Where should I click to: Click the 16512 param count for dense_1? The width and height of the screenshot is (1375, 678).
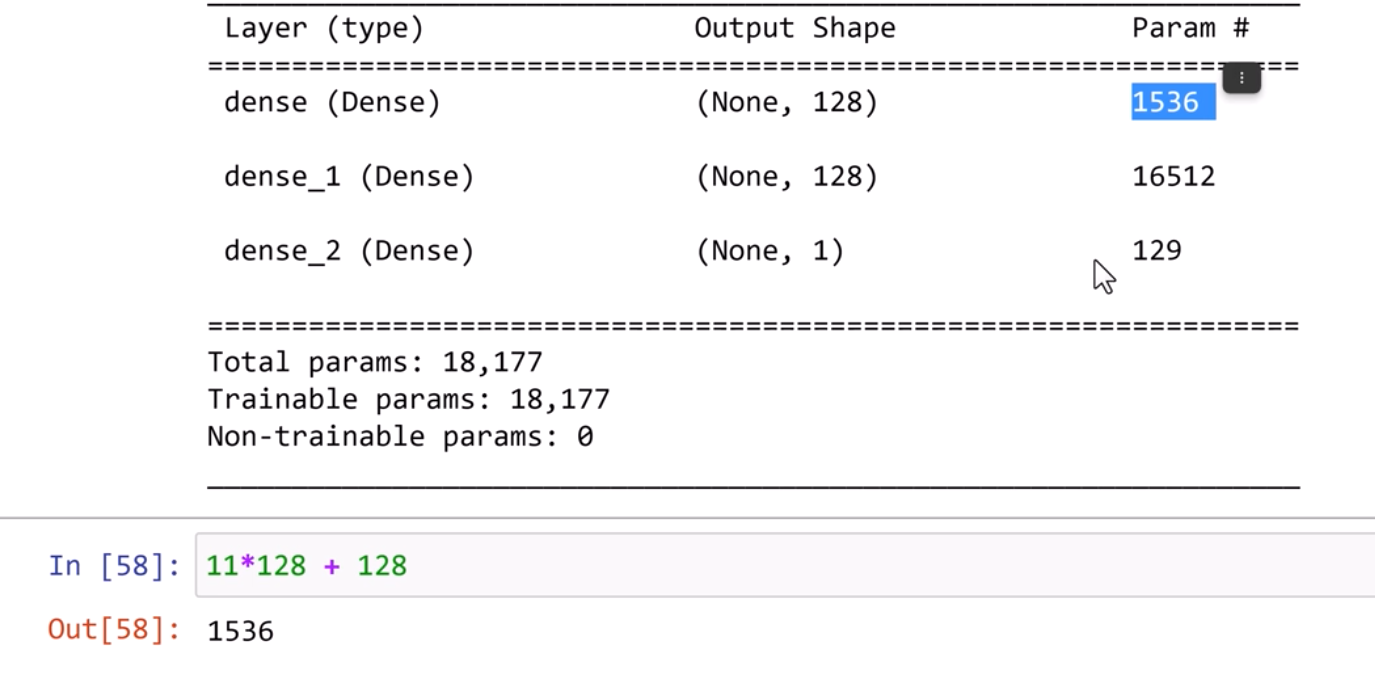[x=1173, y=177]
